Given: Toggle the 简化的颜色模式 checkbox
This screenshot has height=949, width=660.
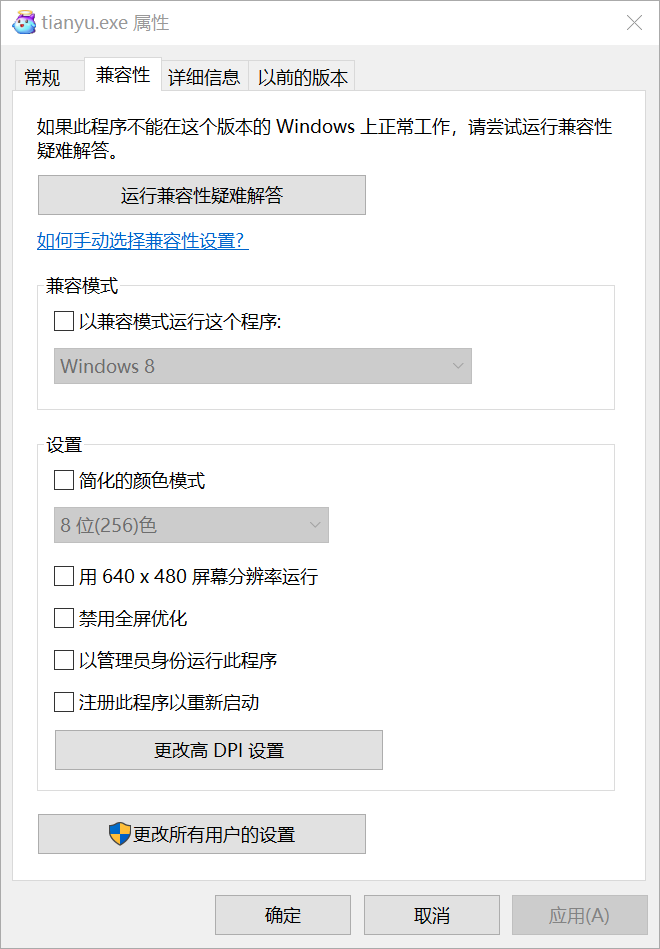Looking at the screenshot, I should coord(64,481).
